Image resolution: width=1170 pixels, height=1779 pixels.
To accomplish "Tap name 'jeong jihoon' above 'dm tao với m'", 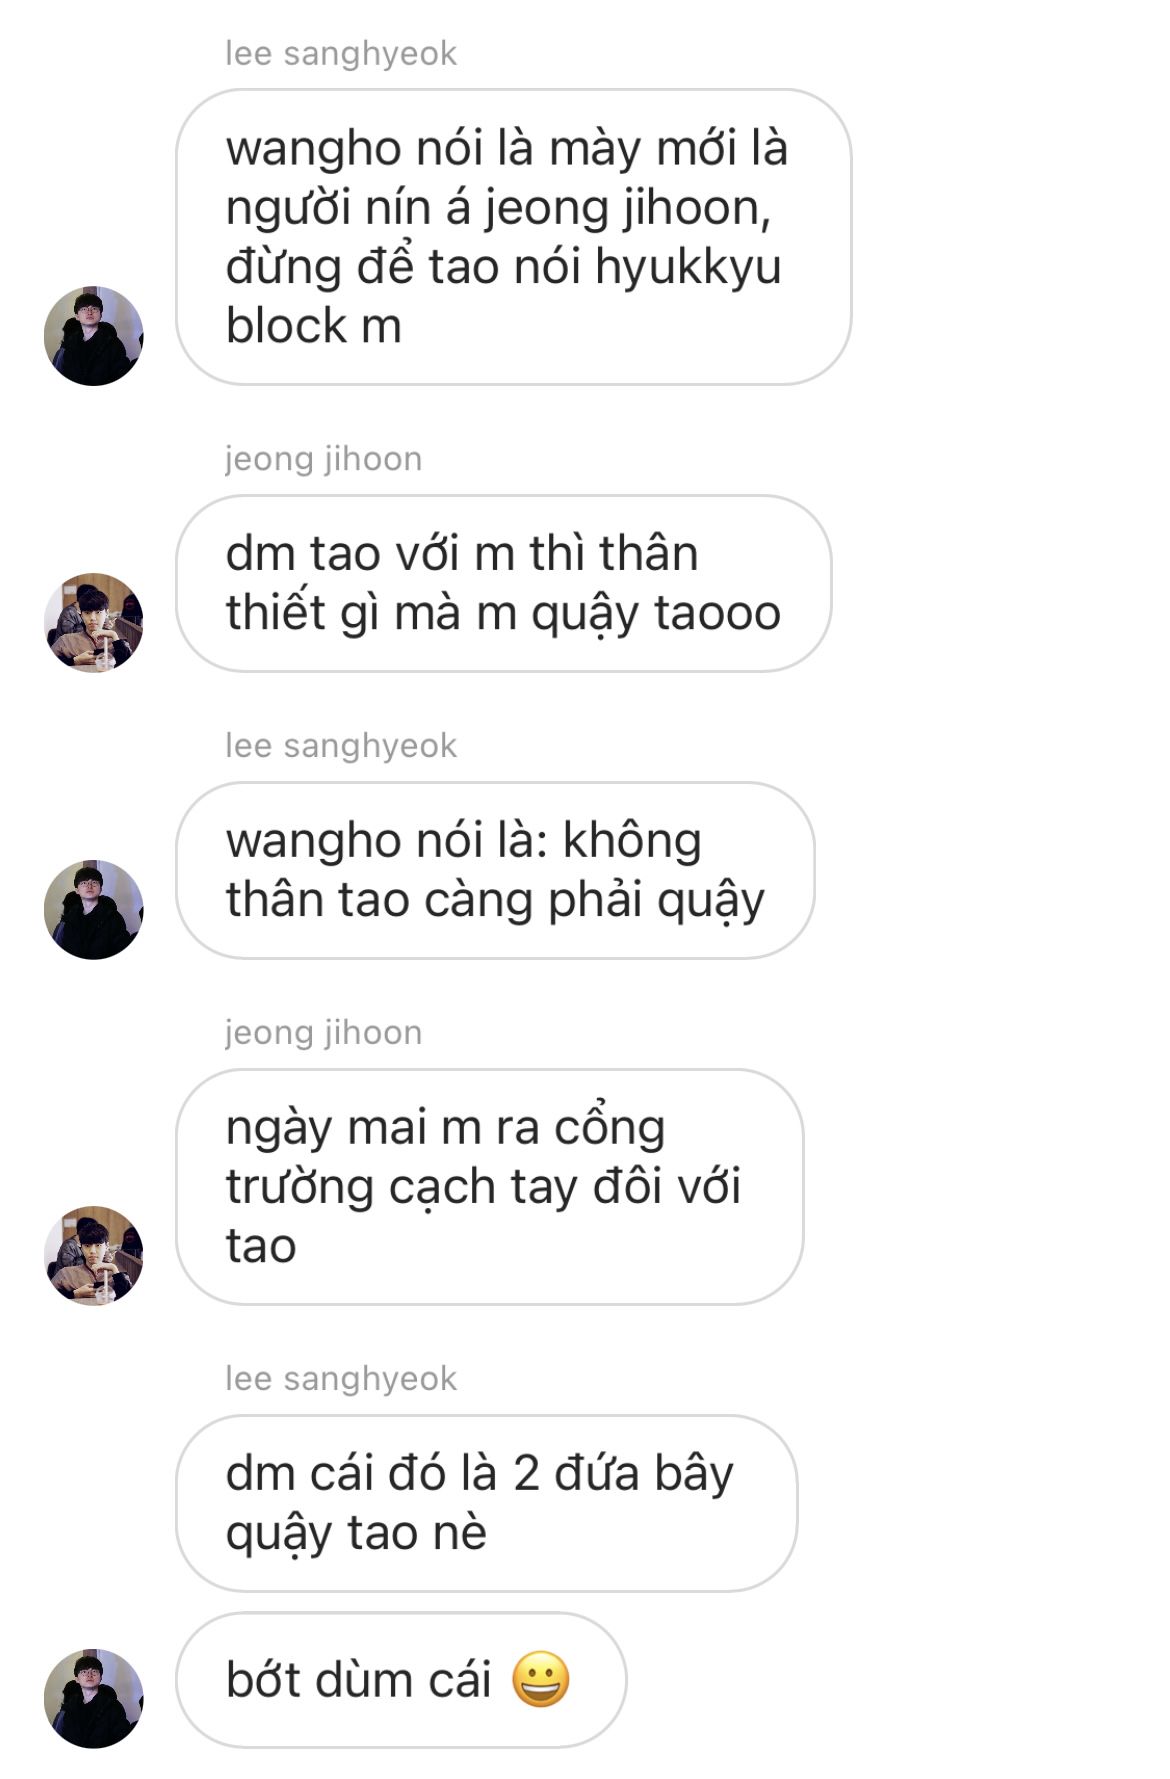I will [x=324, y=459].
